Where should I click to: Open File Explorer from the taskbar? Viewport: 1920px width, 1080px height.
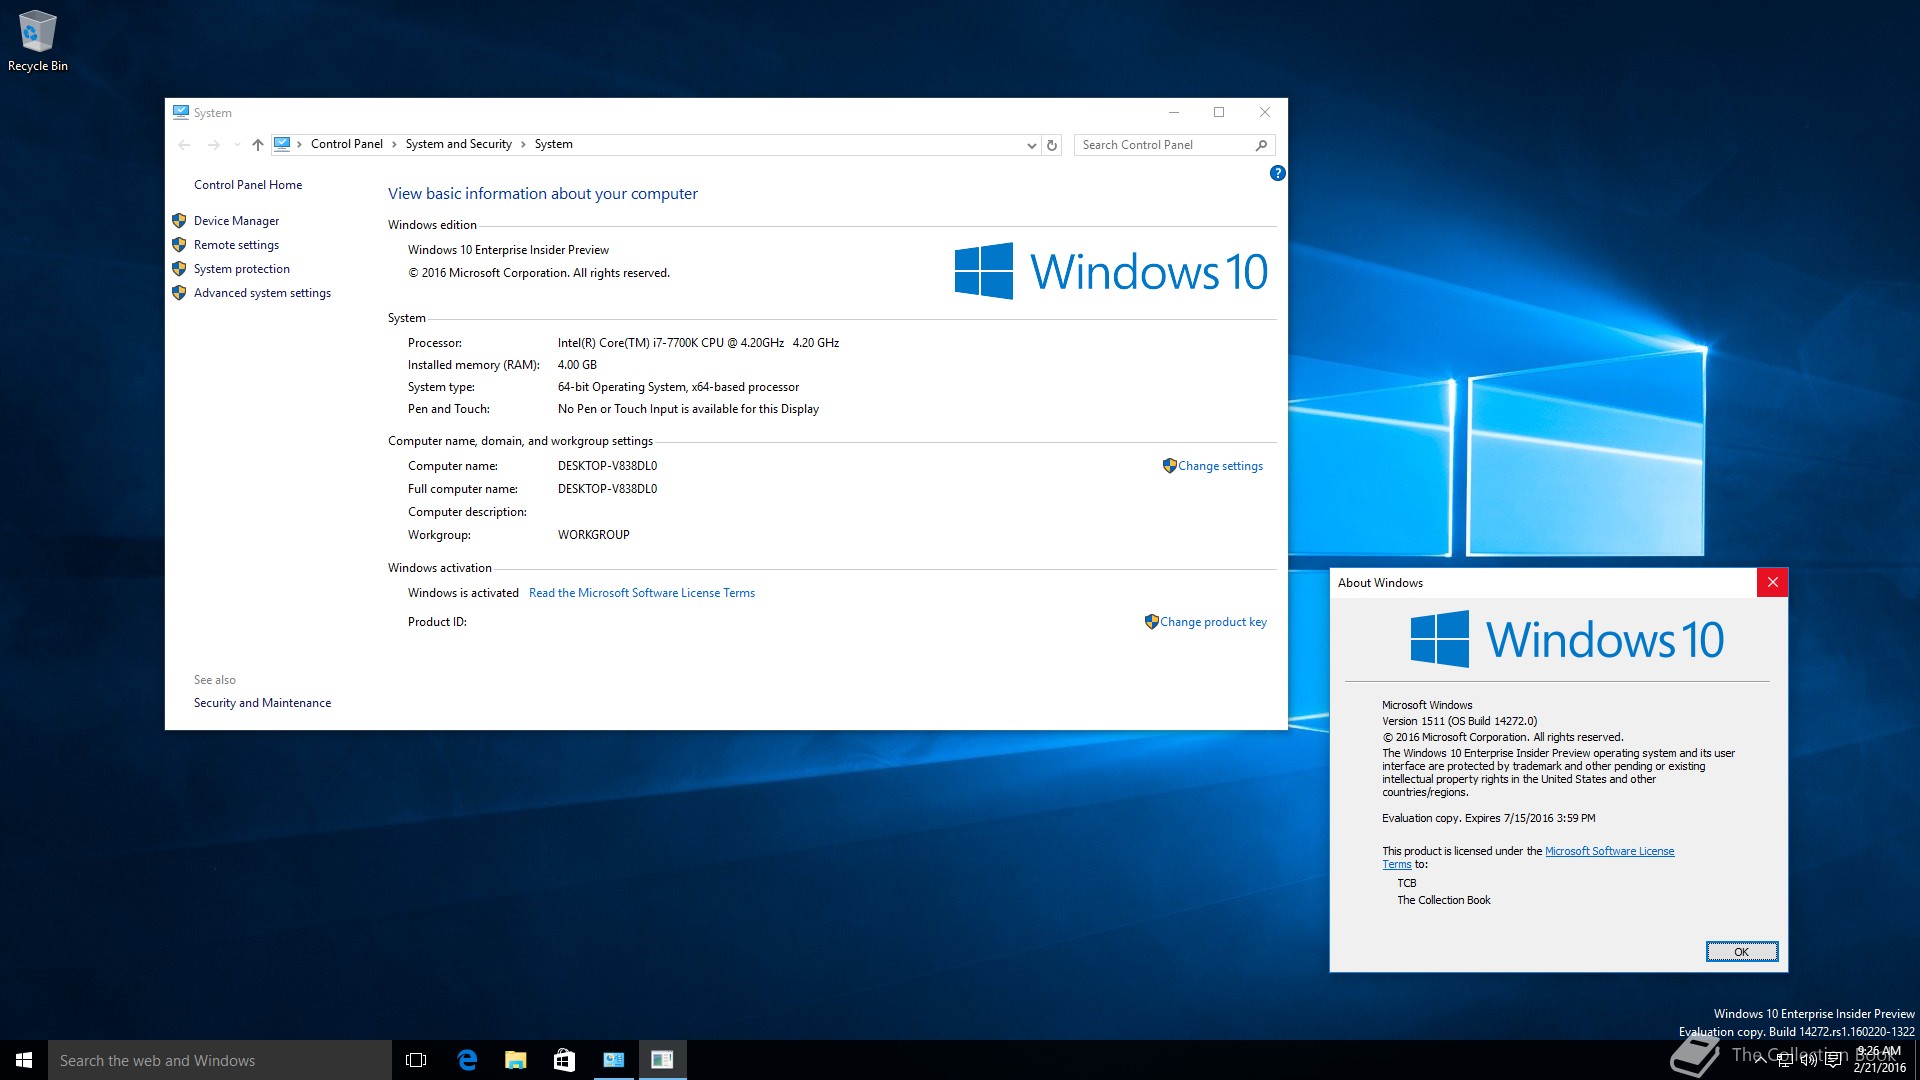(x=515, y=1060)
